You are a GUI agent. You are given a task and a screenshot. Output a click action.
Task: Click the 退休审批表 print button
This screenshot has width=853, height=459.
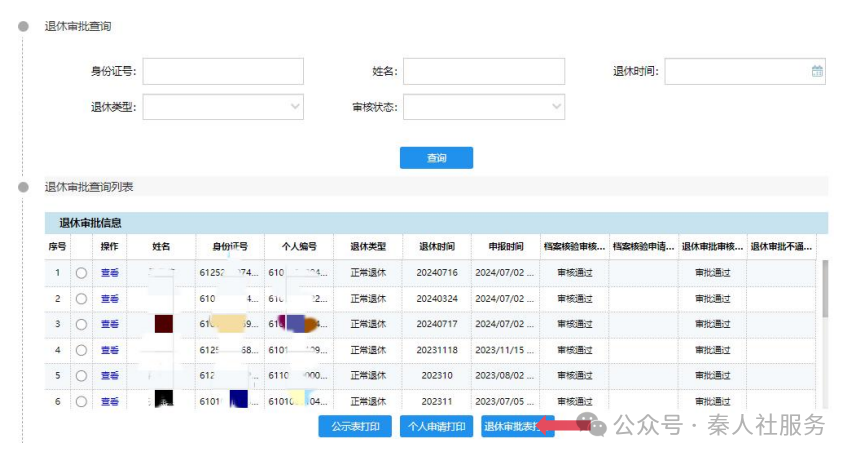click(517, 426)
